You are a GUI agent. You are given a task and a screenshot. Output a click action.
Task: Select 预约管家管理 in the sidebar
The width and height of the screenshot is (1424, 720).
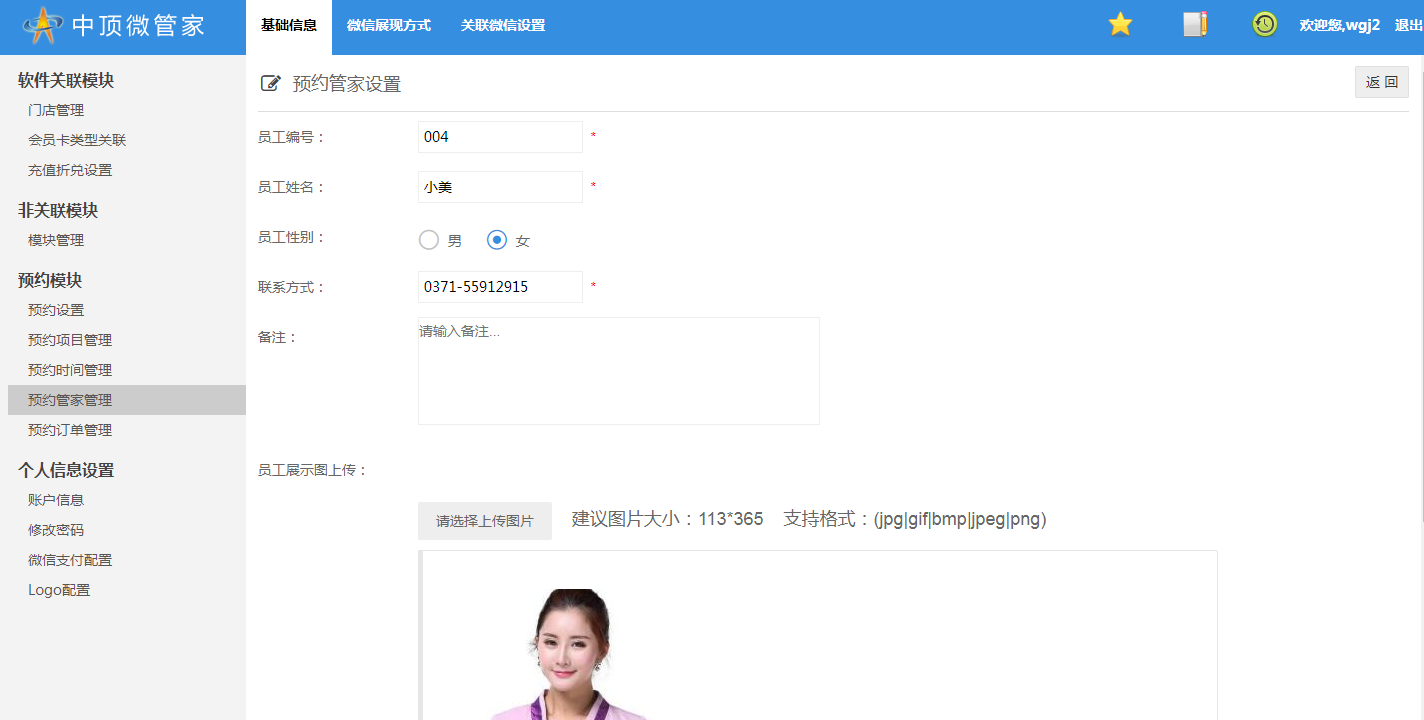pos(127,400)
